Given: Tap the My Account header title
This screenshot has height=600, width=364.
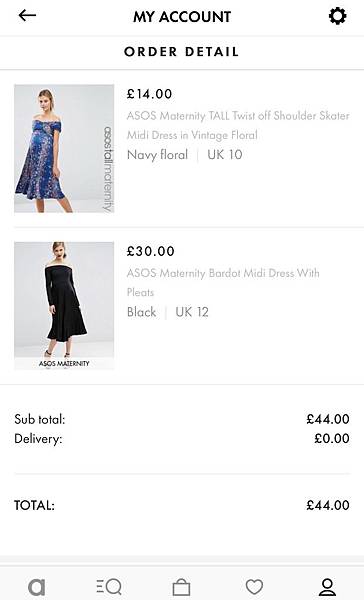Looking at the screenshot, I should click(182, 16).
